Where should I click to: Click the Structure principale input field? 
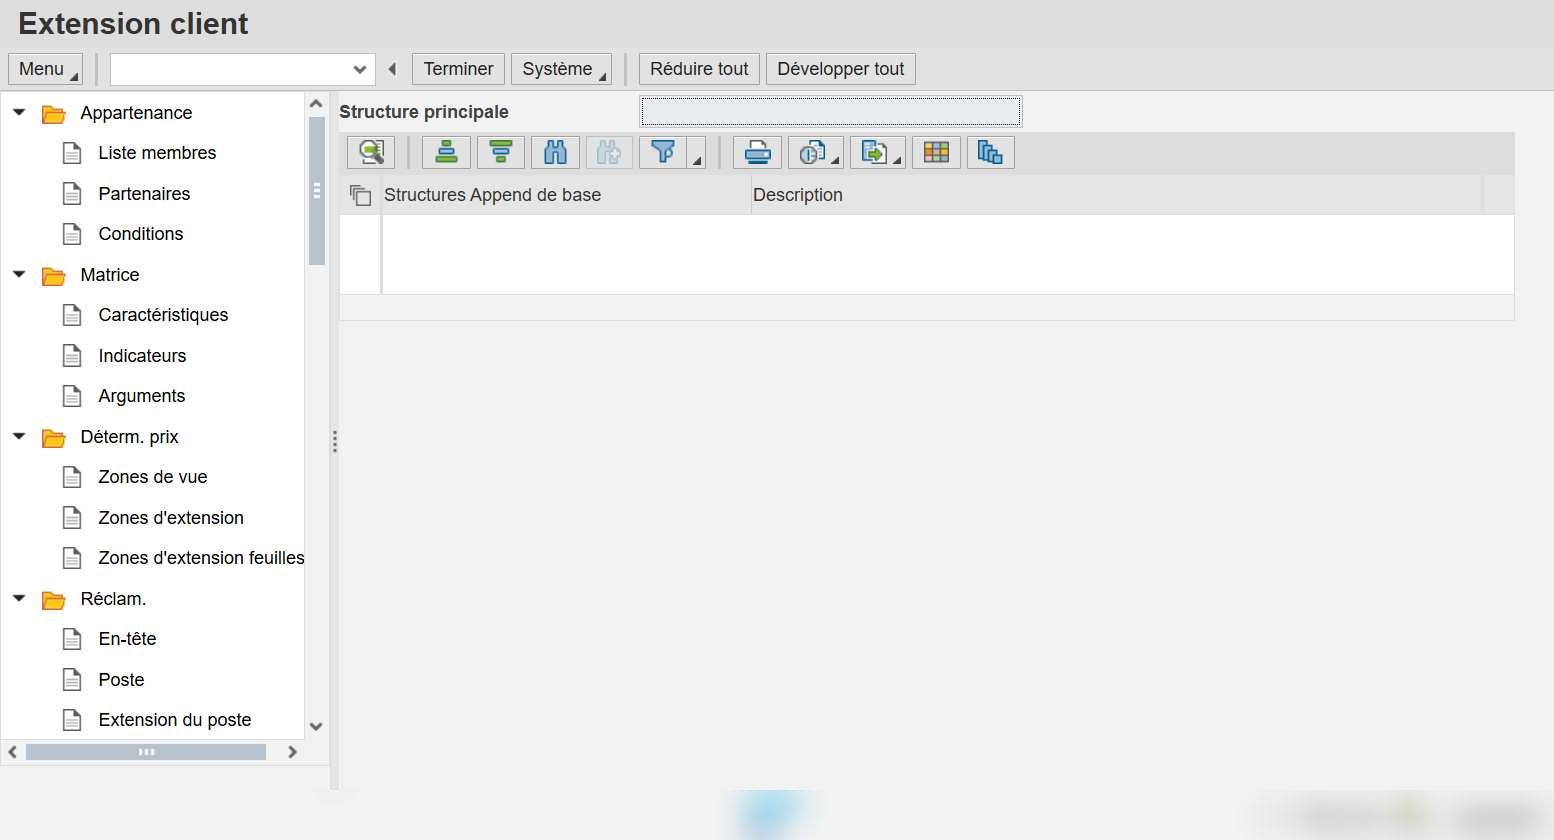pos(831,111)
